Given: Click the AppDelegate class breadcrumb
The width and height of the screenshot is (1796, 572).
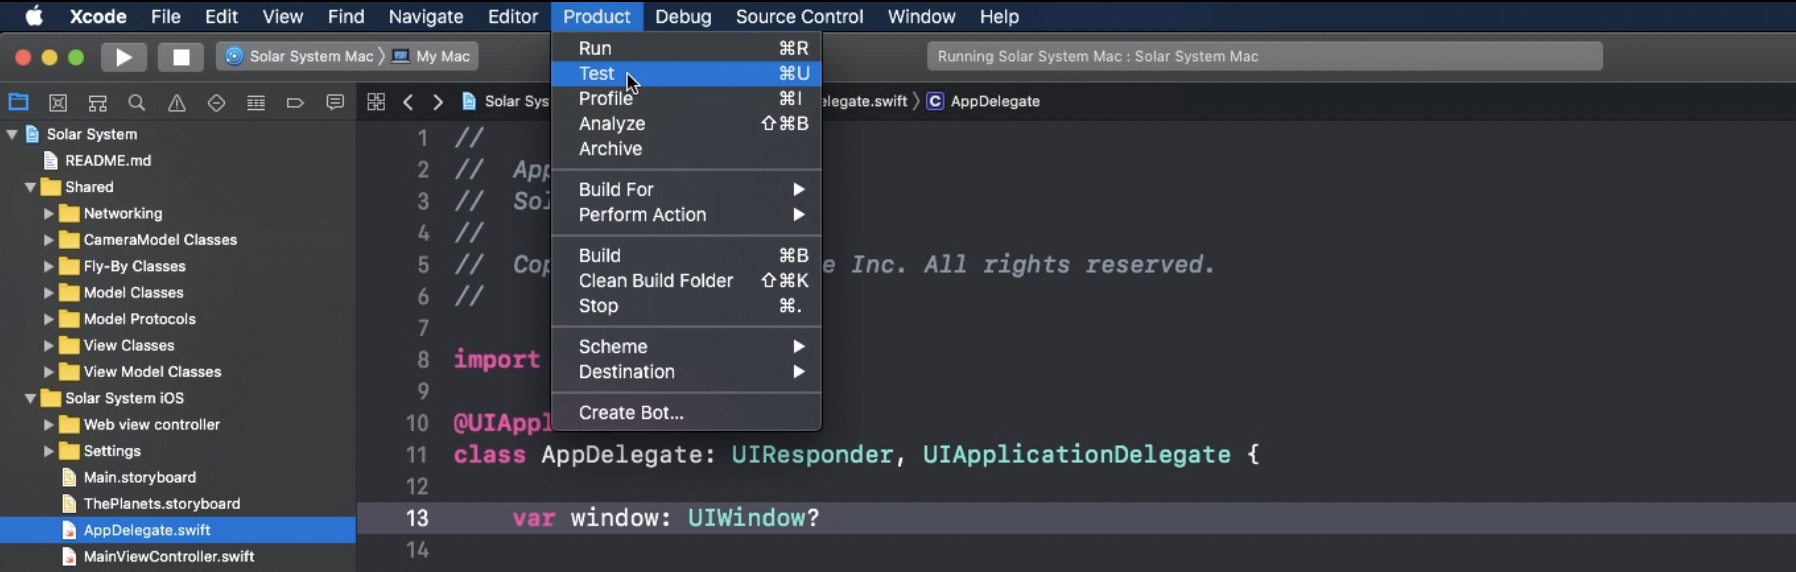Looking at the screenshot, I should pyautogui.click(x=984, y=101).
